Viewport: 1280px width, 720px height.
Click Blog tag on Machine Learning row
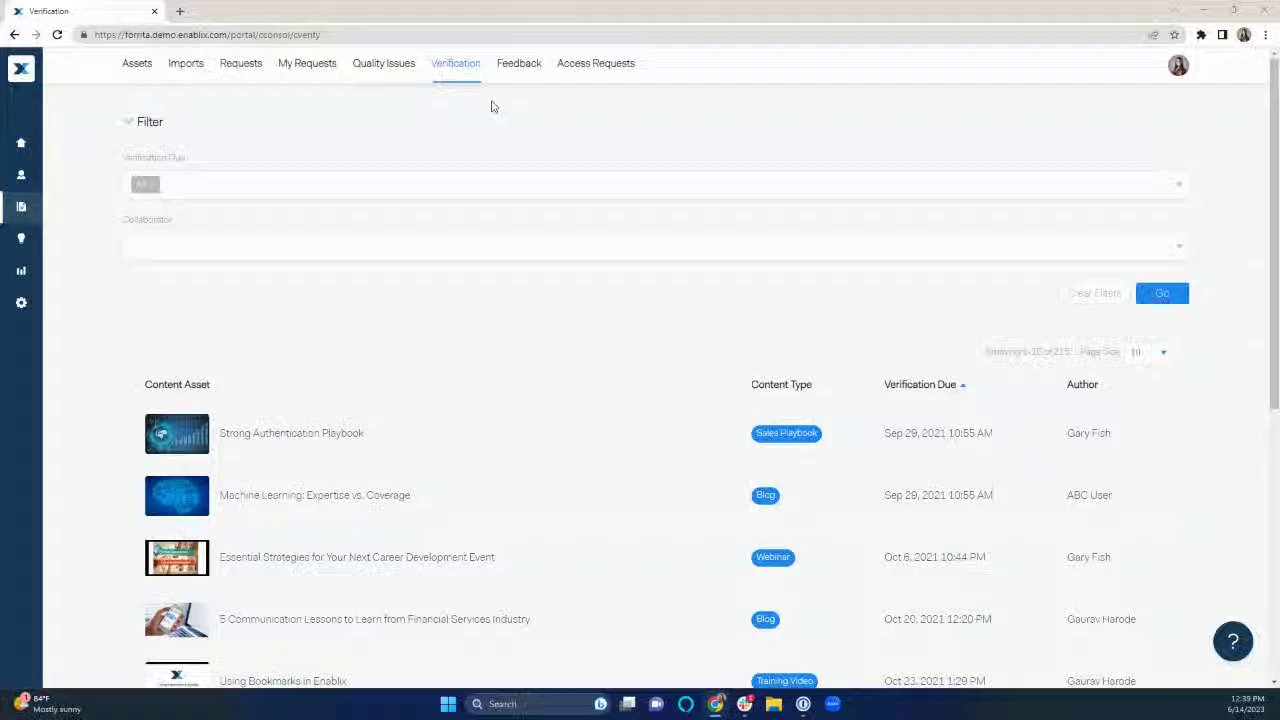click(x=765, y=495)
